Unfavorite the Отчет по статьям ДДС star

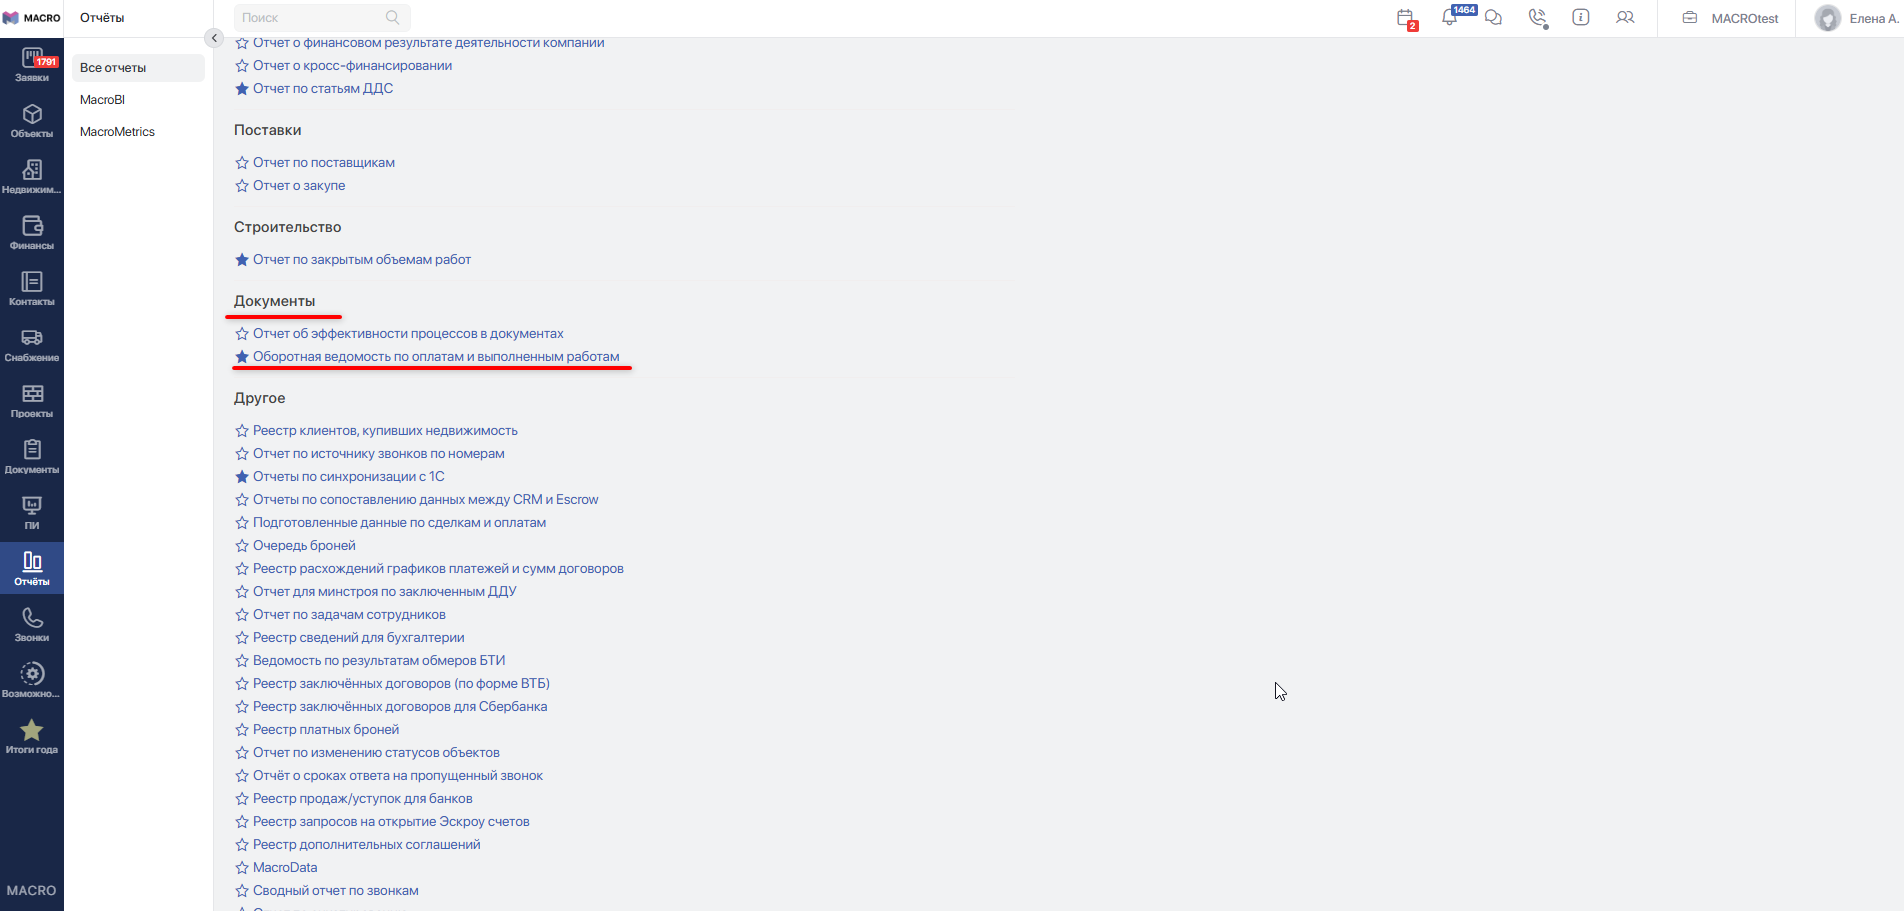tap(241, 89)
